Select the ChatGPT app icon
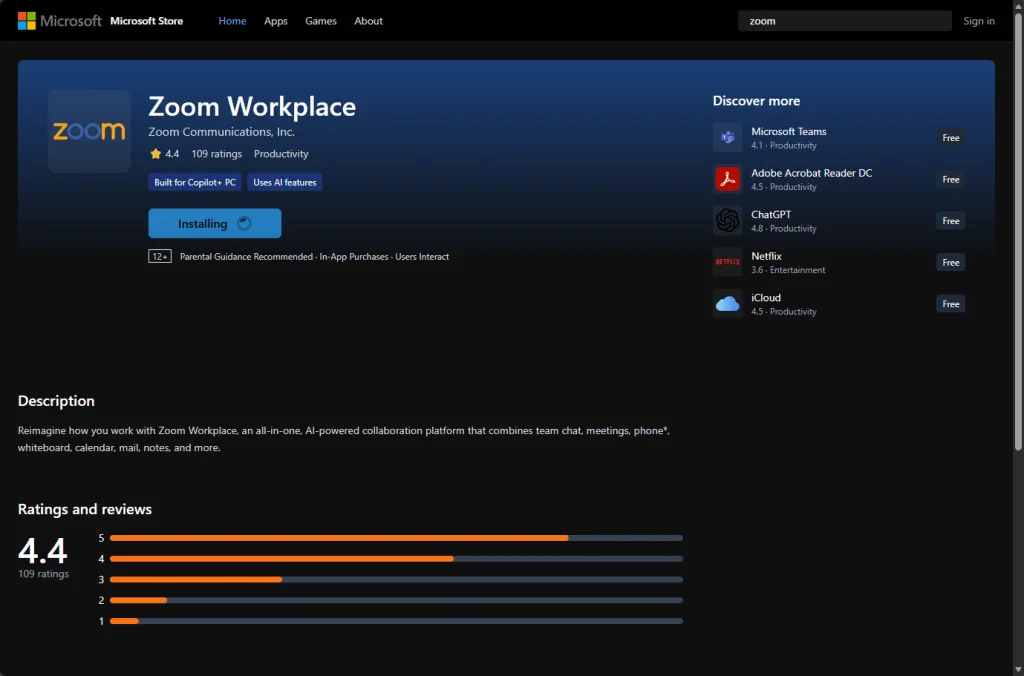The image size is (1024, 676). 727,220
